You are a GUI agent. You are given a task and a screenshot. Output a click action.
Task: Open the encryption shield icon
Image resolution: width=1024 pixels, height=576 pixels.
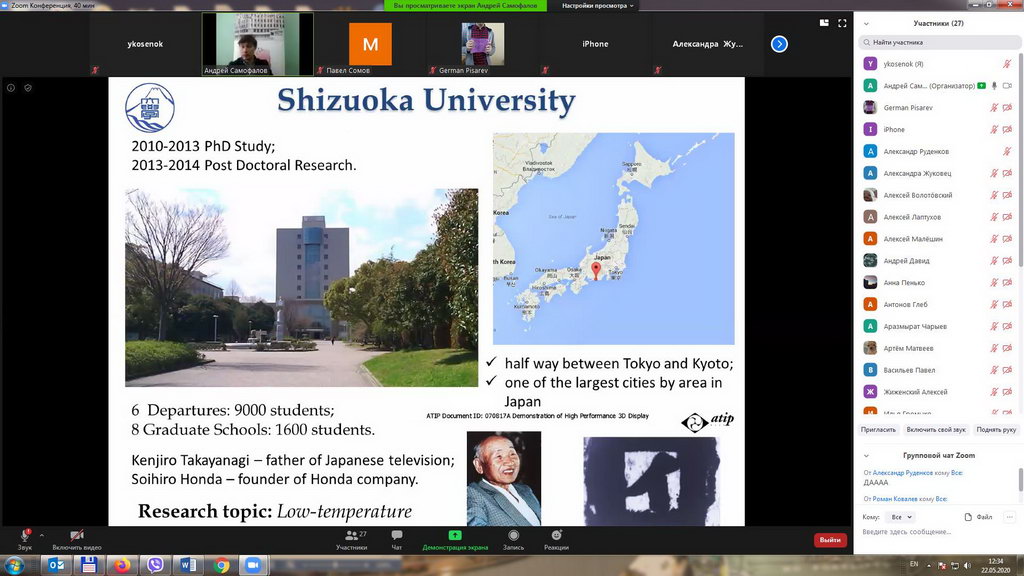28,88
